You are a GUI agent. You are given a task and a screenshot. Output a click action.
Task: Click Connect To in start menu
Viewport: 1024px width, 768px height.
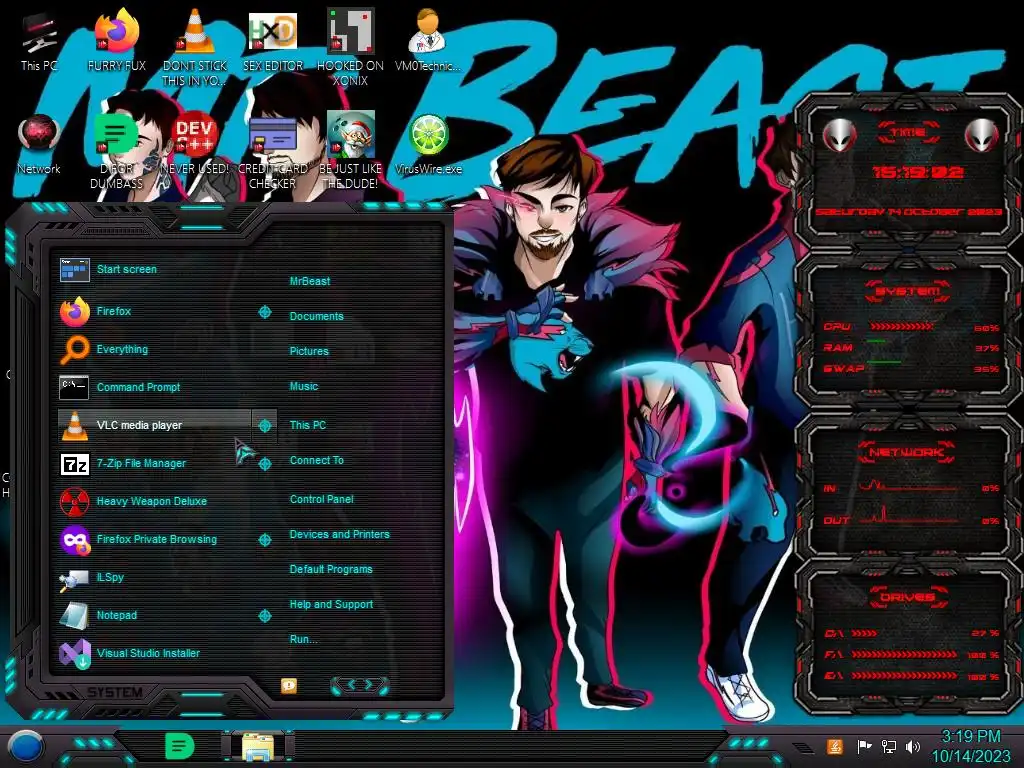pos(317,460)
